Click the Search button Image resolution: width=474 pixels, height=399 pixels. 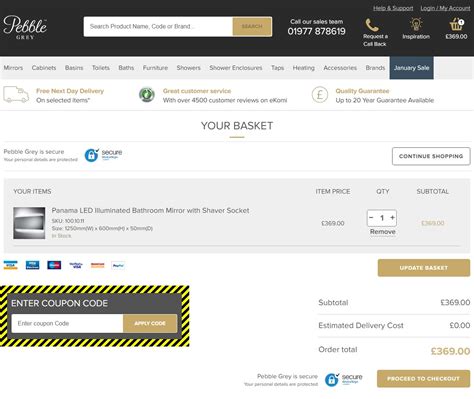(252, 26)
